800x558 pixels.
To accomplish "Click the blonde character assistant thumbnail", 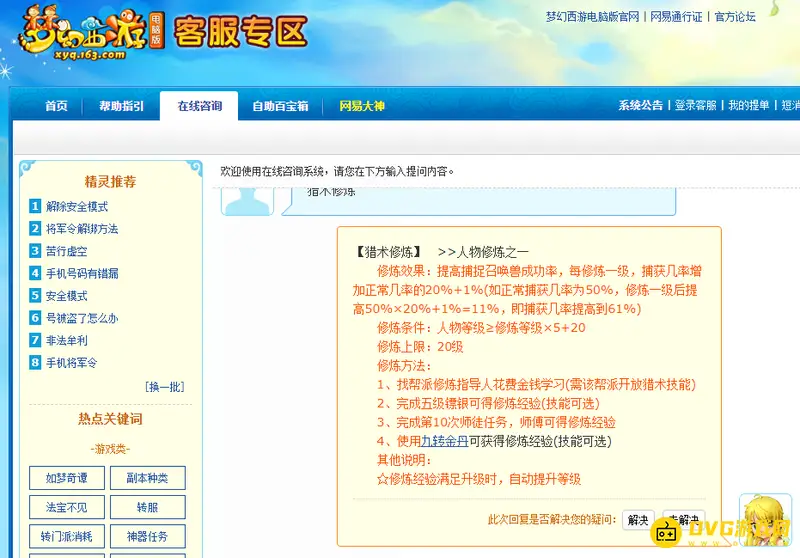I will coord(765,519).
